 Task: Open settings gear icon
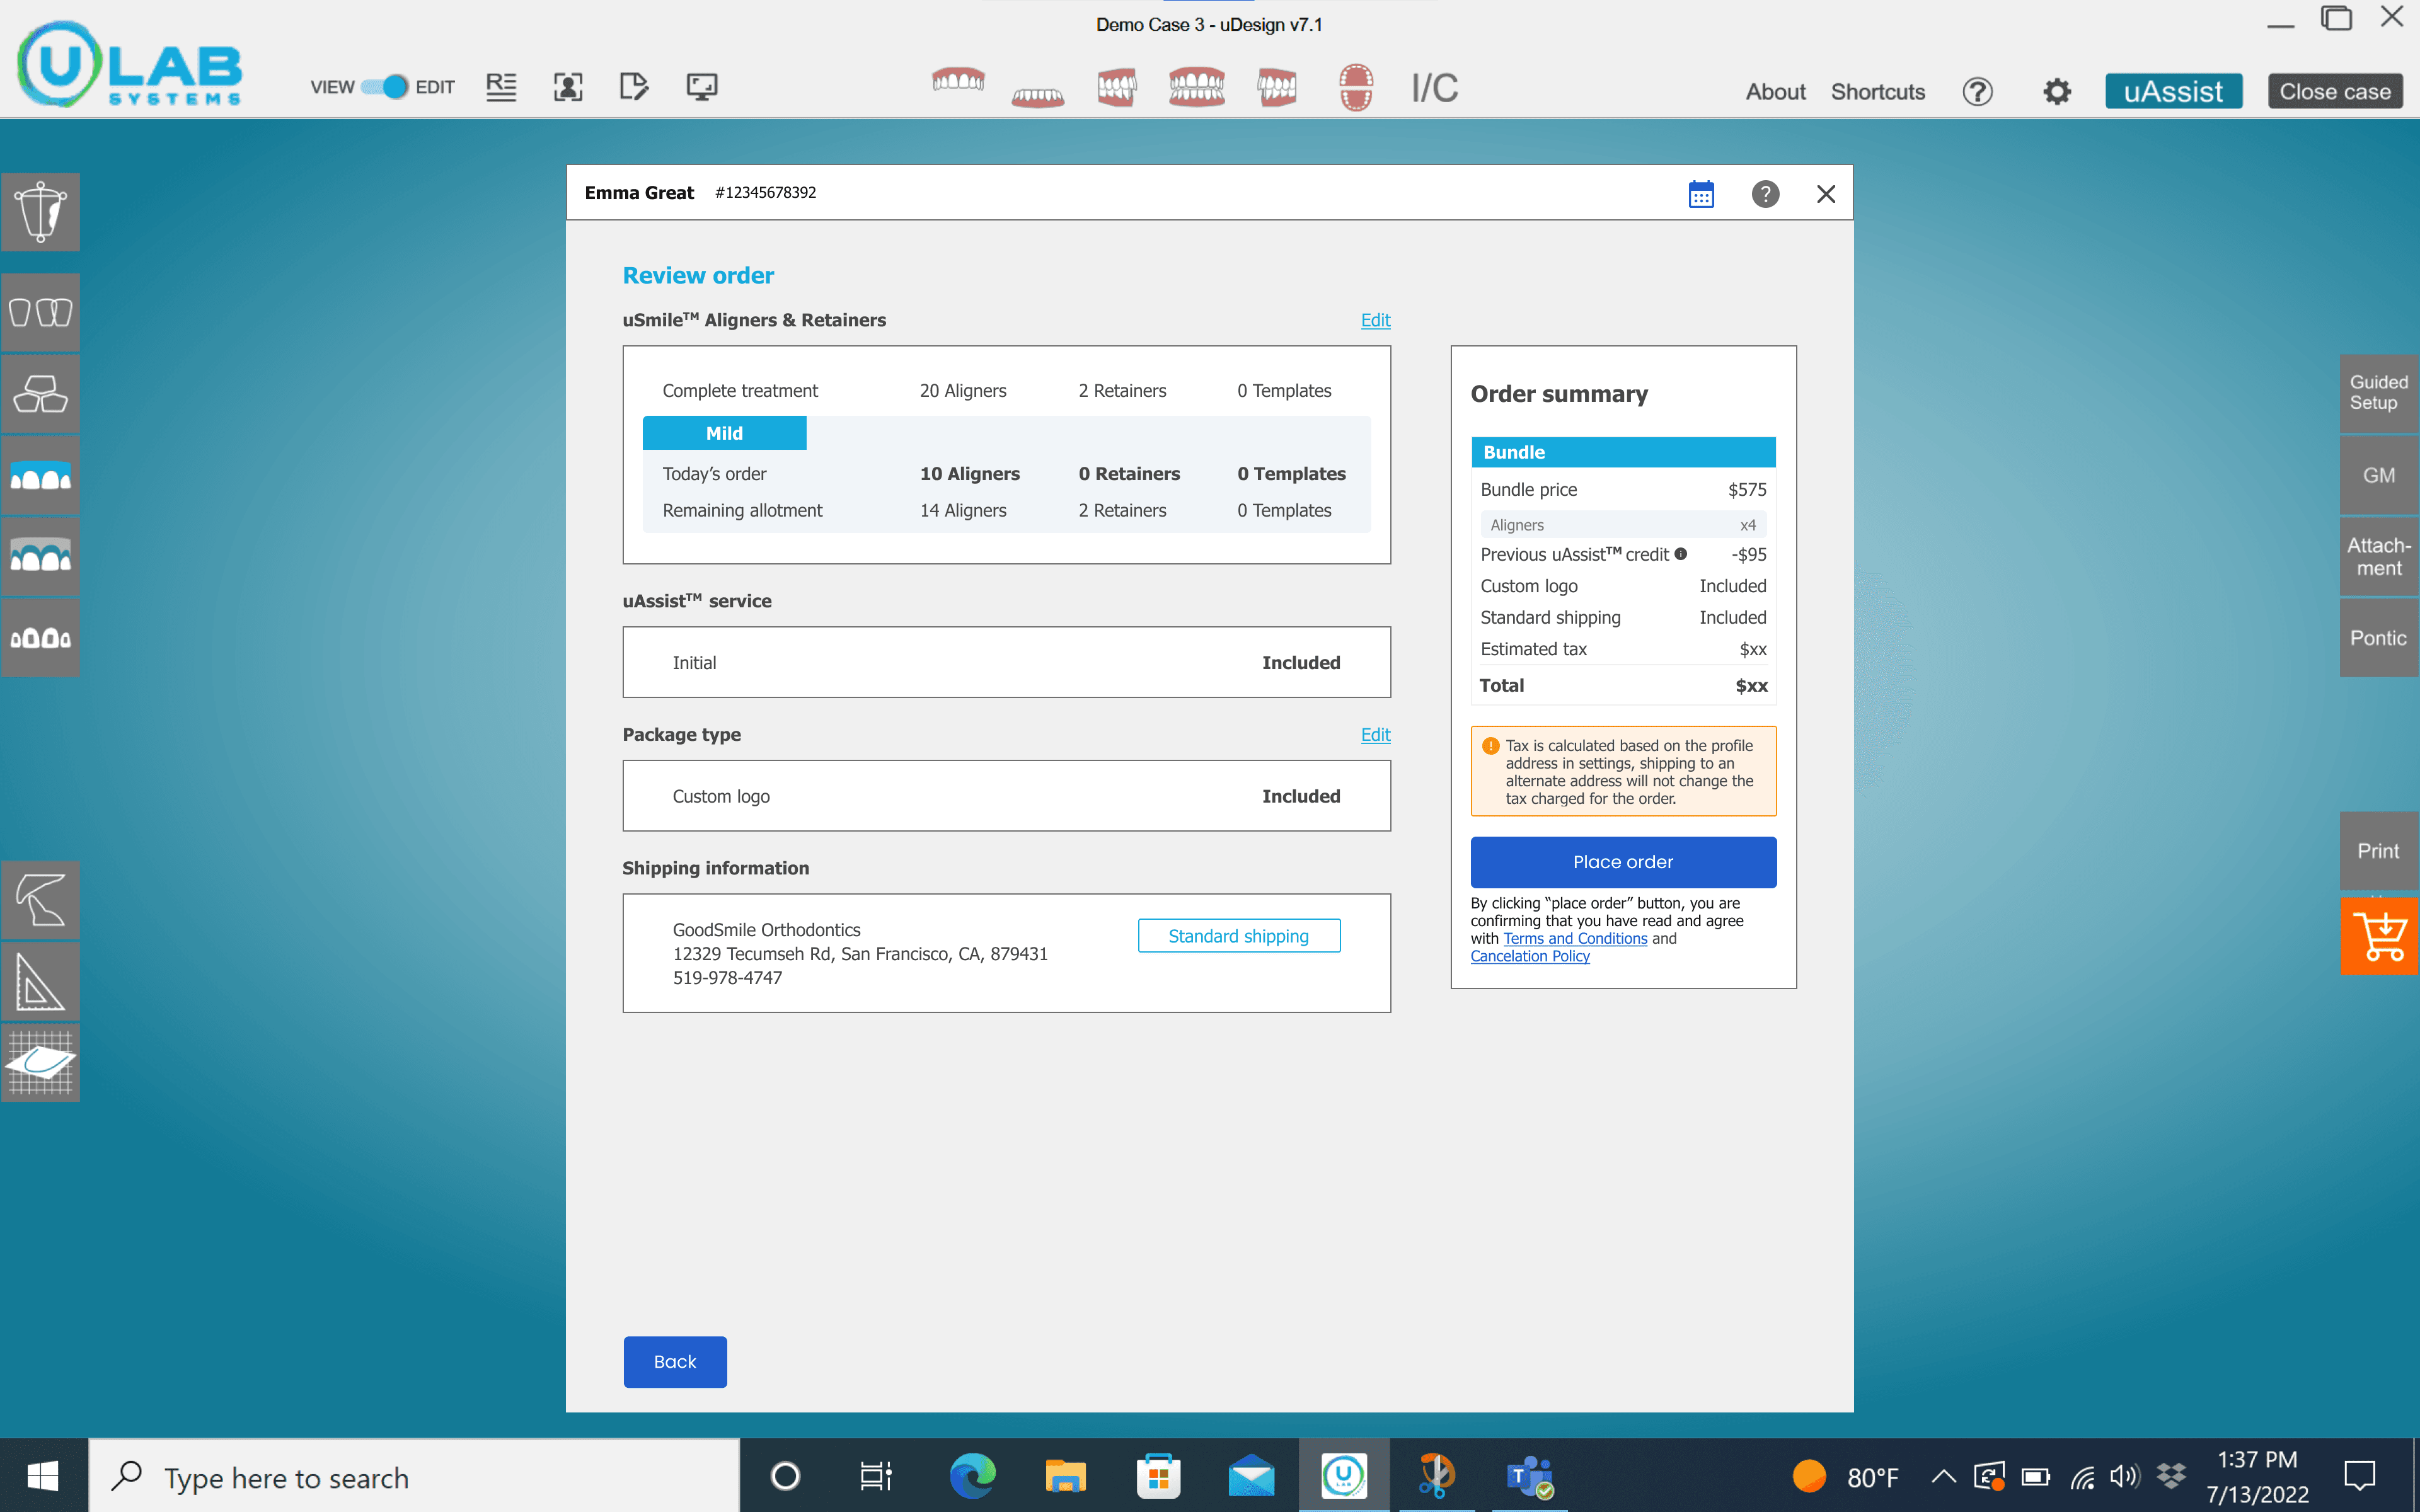(x=2057, y=92)
